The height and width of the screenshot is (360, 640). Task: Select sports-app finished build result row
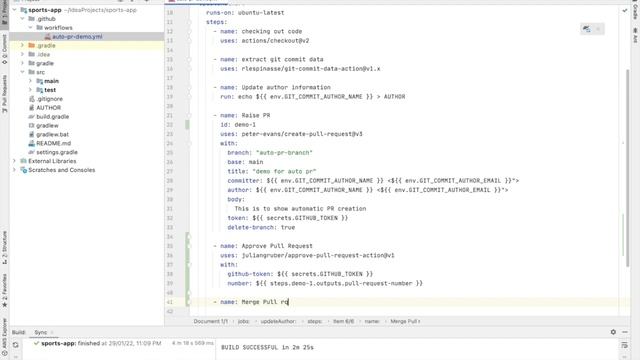click(x=118, y=344)
